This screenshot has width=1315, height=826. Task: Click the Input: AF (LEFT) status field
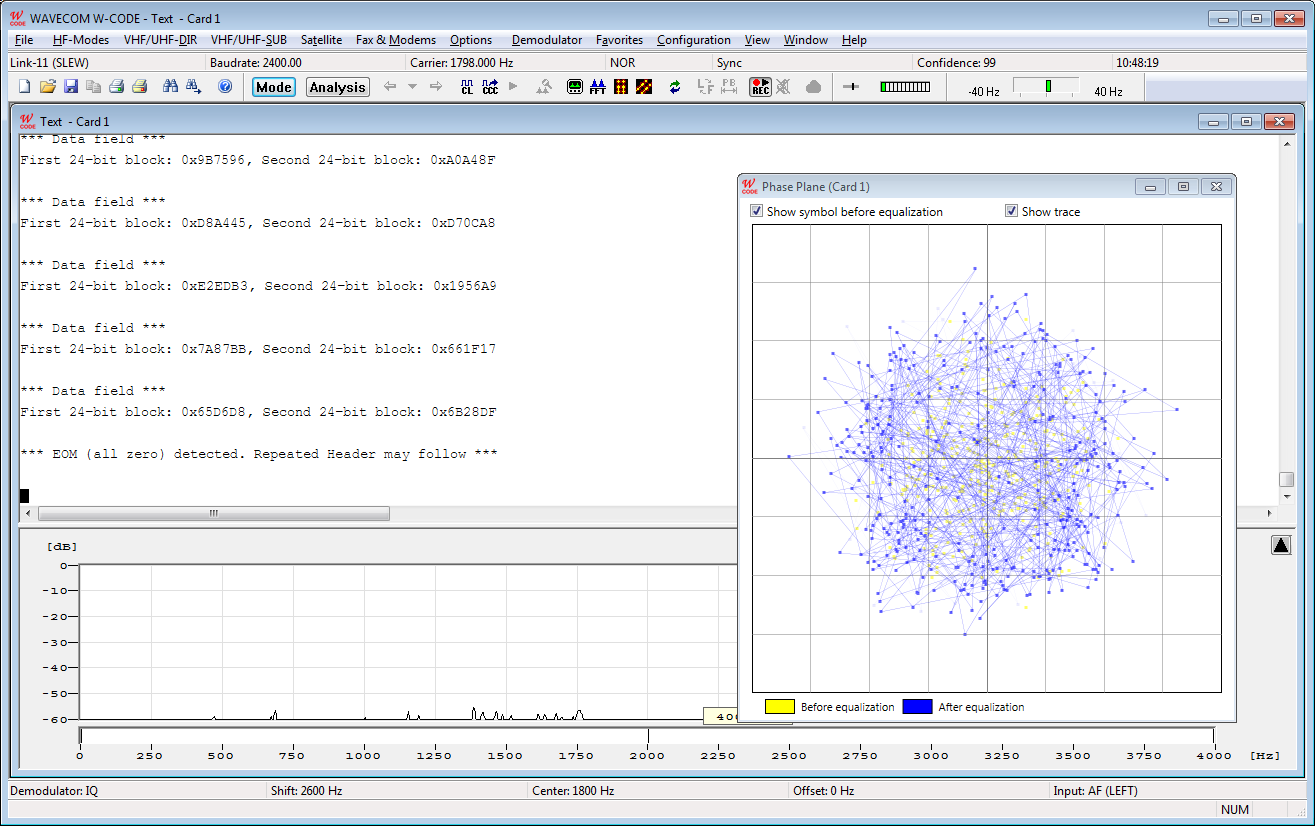tap(1178, 791)
